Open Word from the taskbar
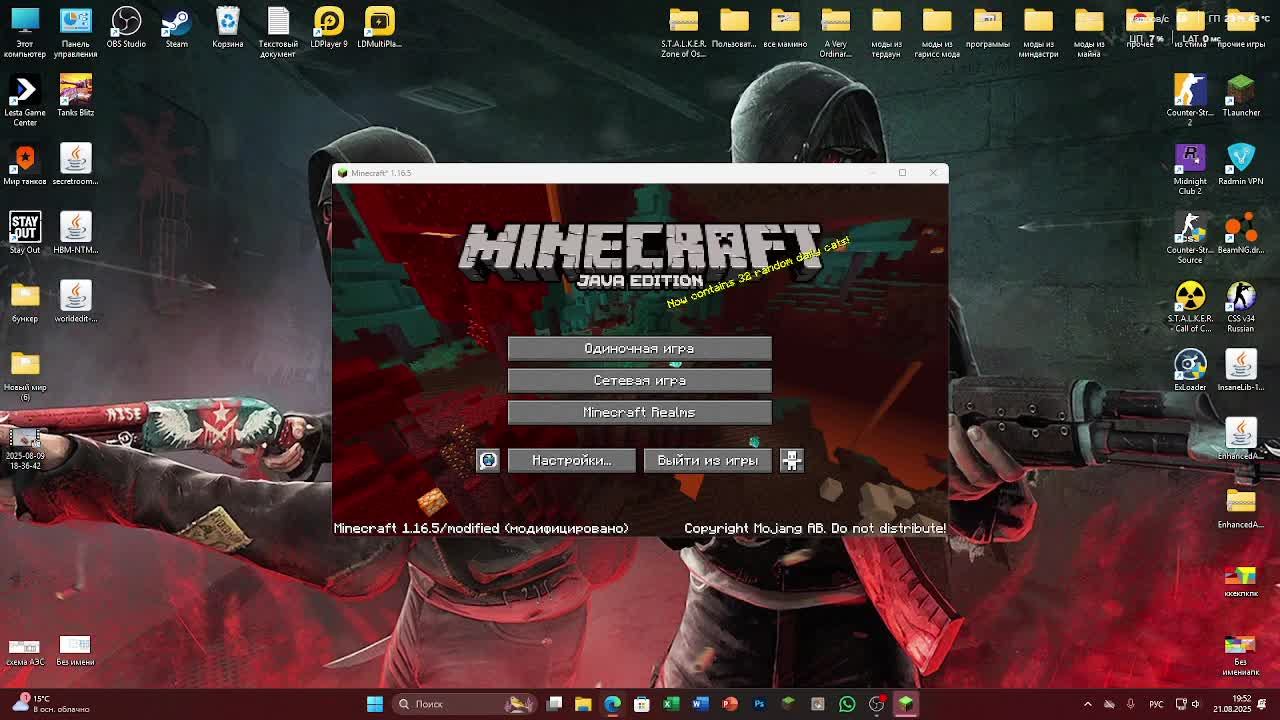The image size is (1280, 720). pos(700,704)
